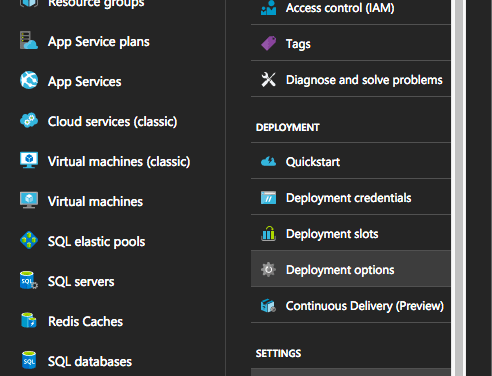Click the Virtual machines (classic) monitor icon
492x376 pixels.
click(29, 160)
